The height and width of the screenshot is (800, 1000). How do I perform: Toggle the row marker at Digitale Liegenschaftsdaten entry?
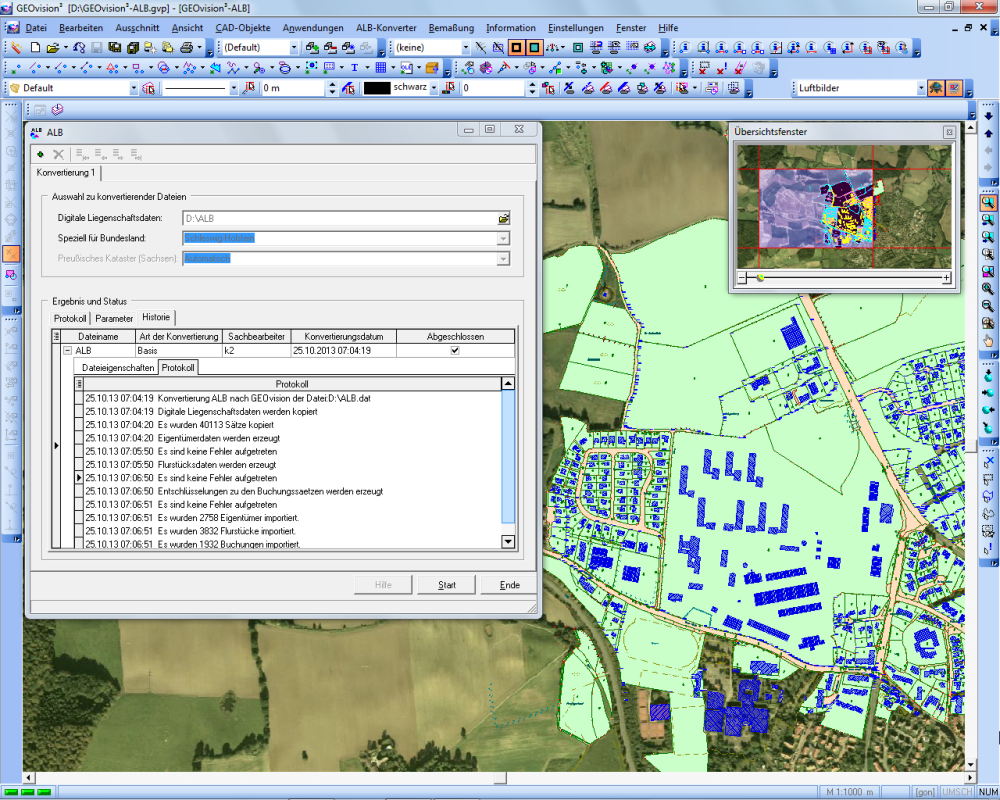coord(79,411)
